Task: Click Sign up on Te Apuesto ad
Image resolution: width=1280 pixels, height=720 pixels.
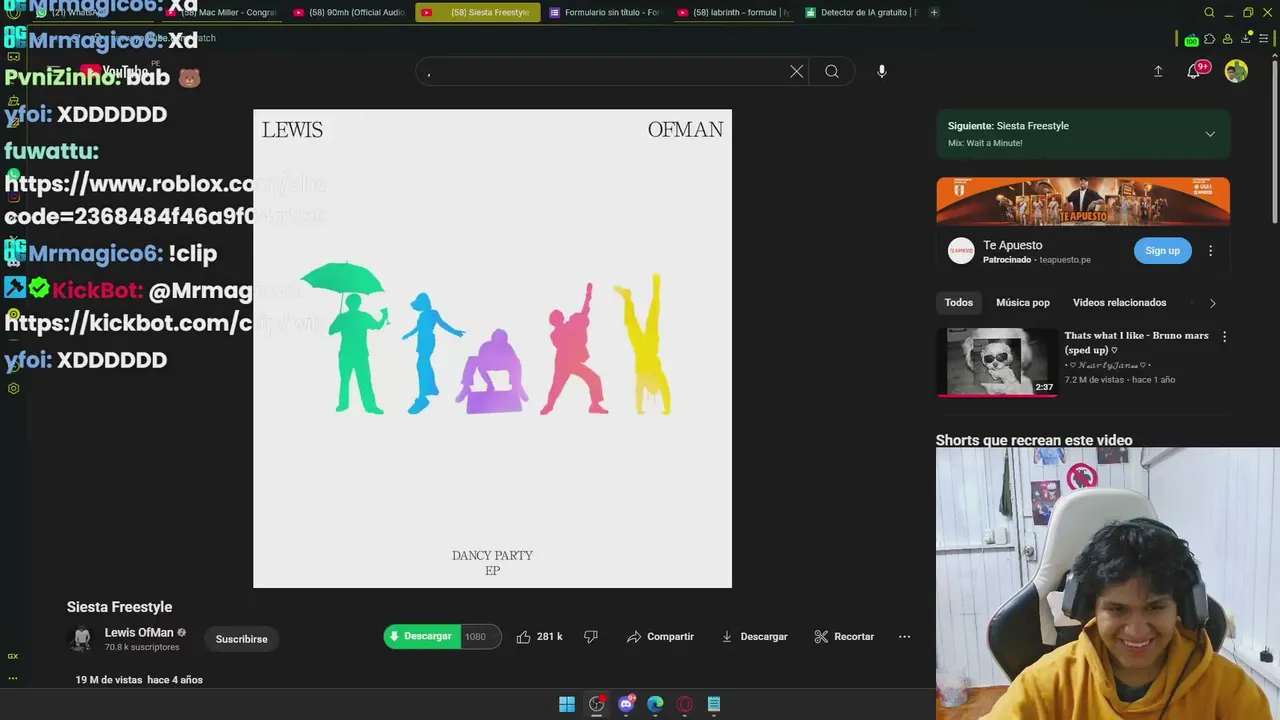Action: (1162, 251)
